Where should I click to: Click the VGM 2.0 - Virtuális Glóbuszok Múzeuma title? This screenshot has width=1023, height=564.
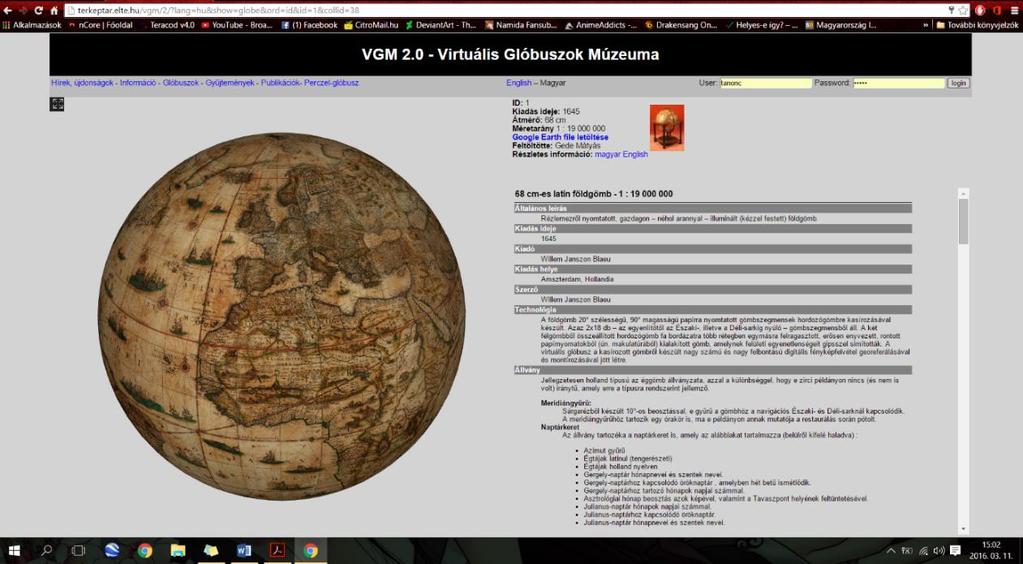tap(510, 55)
